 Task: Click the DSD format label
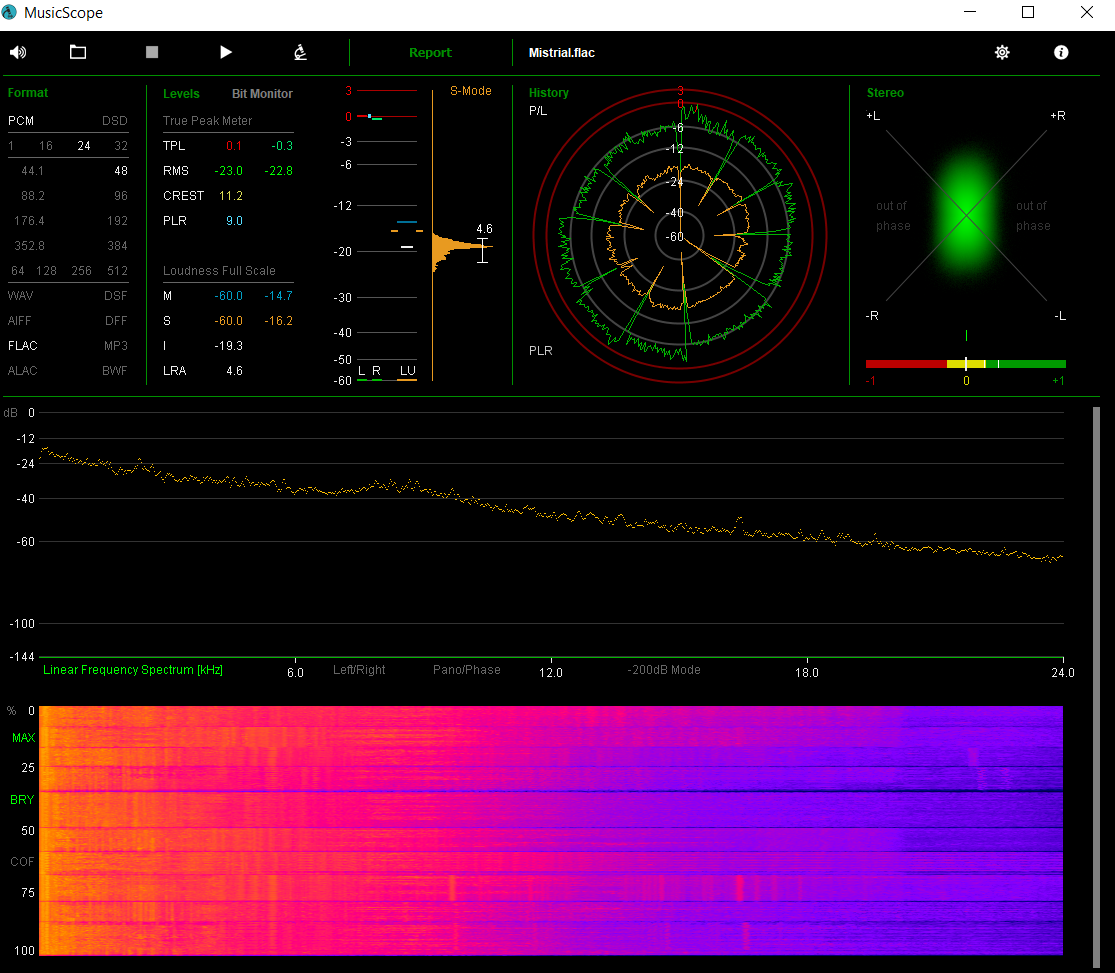114,121
